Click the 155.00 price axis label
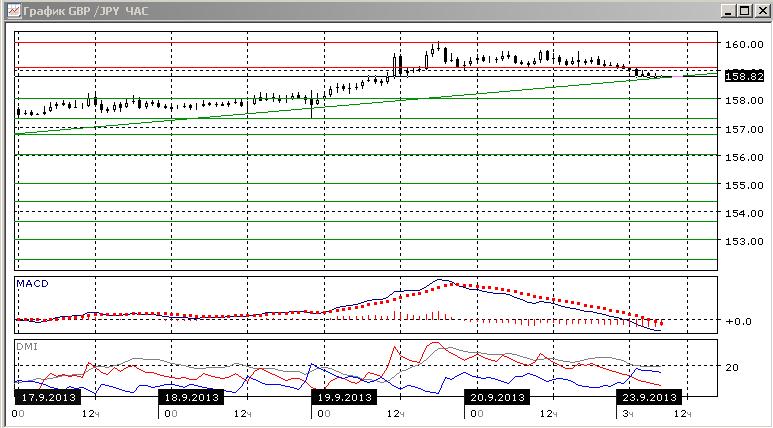 click(744, 185)
